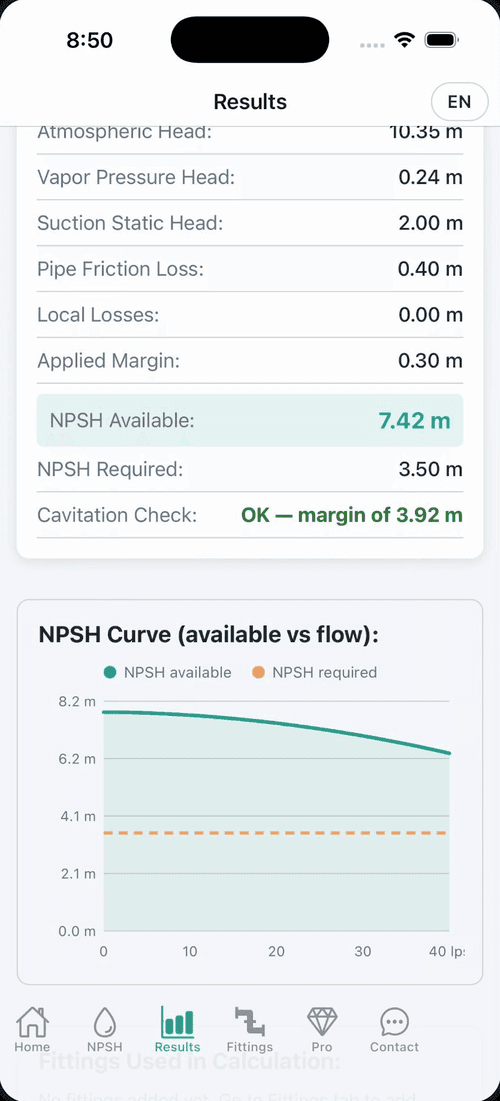Tap the battery status icon
This screenshot has height=1101, width=500.
tap(442, 40)
